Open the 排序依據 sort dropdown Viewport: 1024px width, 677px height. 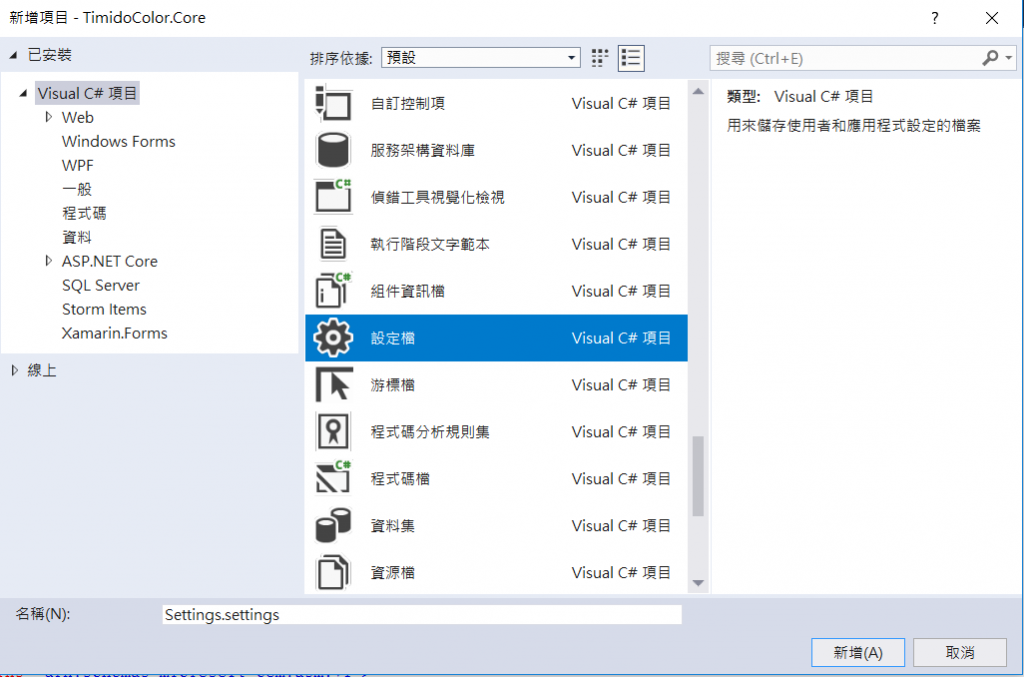click(481, 58)
